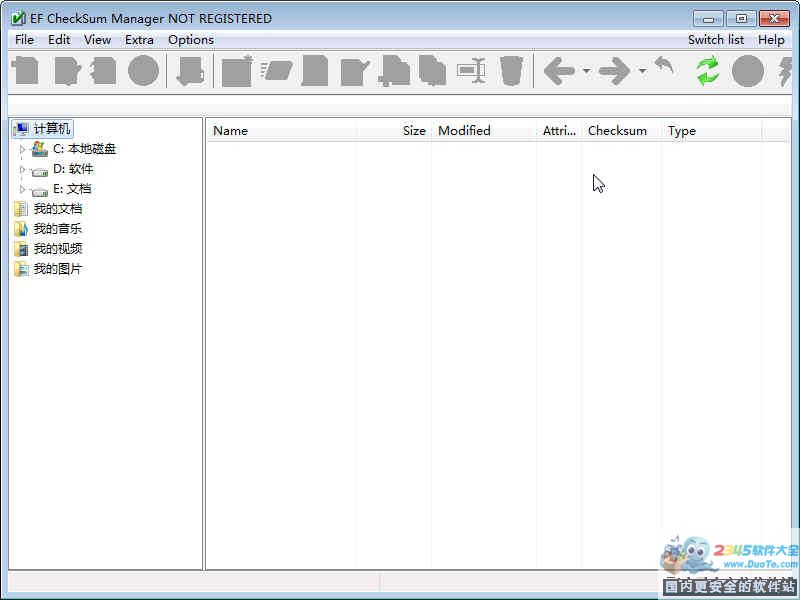This screenshot has width=800, height=600.
Task: Sort by the Name column header
Action: (x=281, y=131)
